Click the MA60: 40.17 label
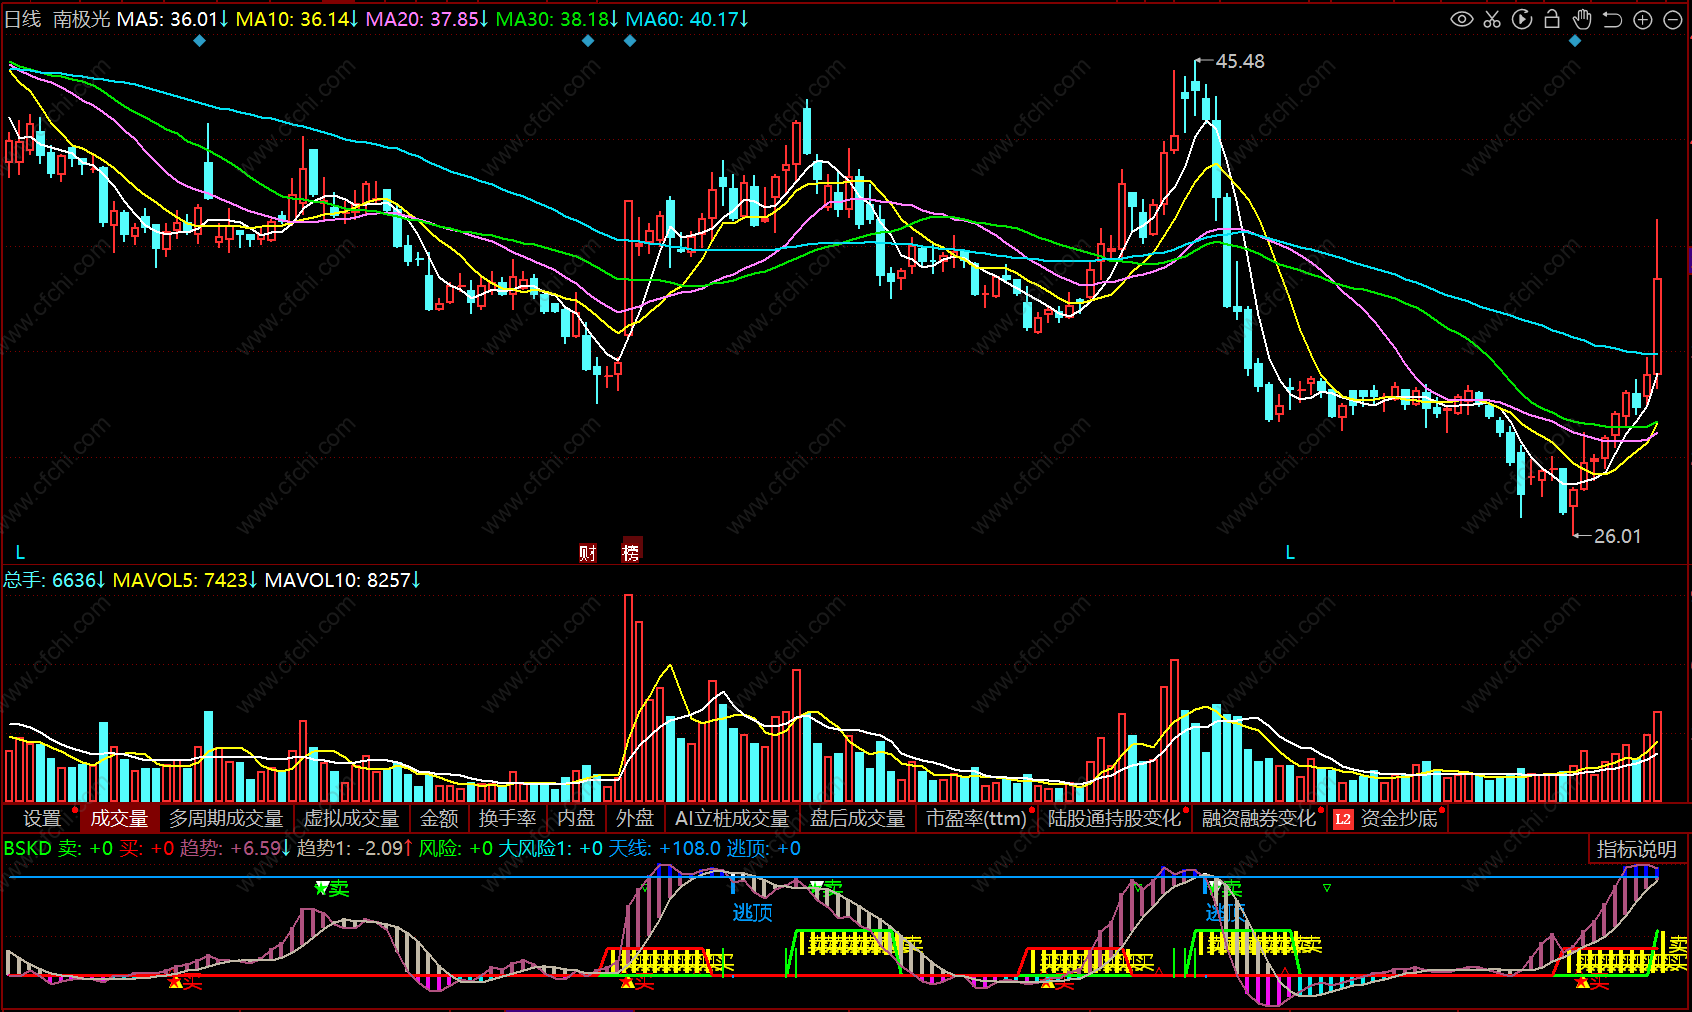The width and height of the screenshot is (1692, 1012). click(x=687, y=19)
